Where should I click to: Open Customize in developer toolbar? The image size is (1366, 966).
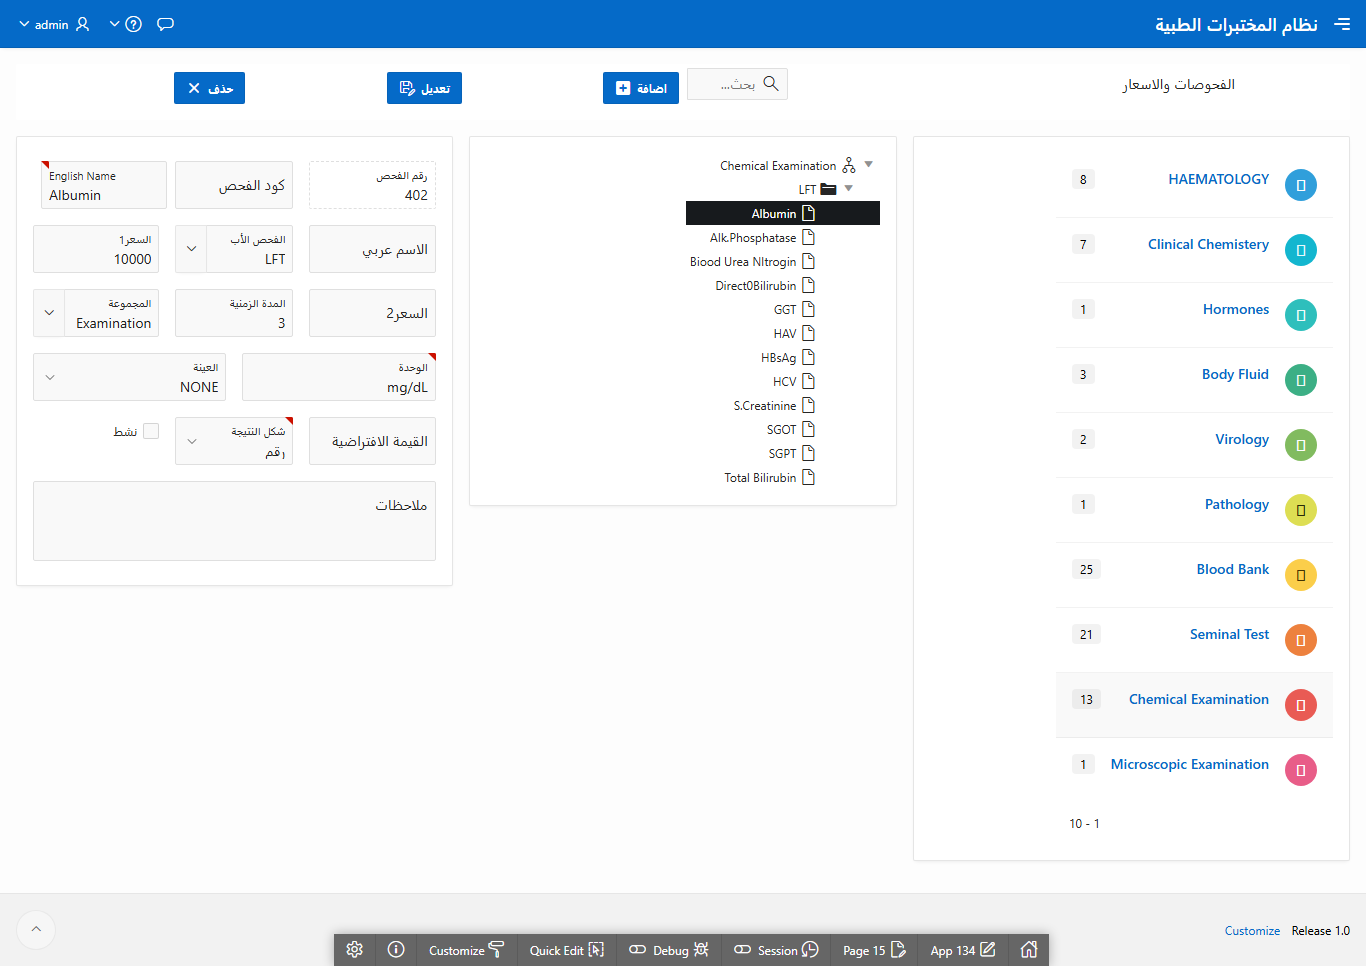point(467,950)
